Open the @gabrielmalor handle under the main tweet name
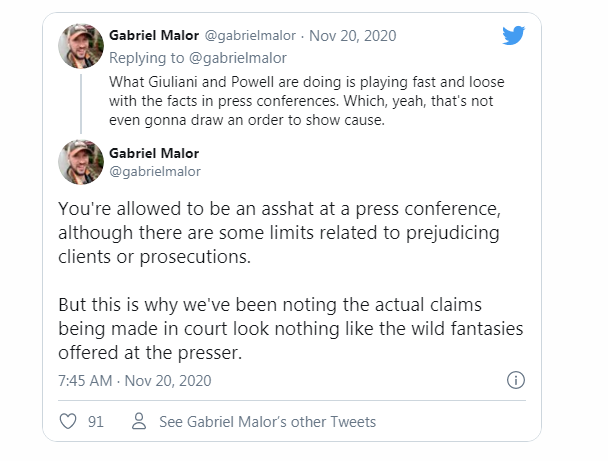 pyautogui.click(x=155, y=171)
